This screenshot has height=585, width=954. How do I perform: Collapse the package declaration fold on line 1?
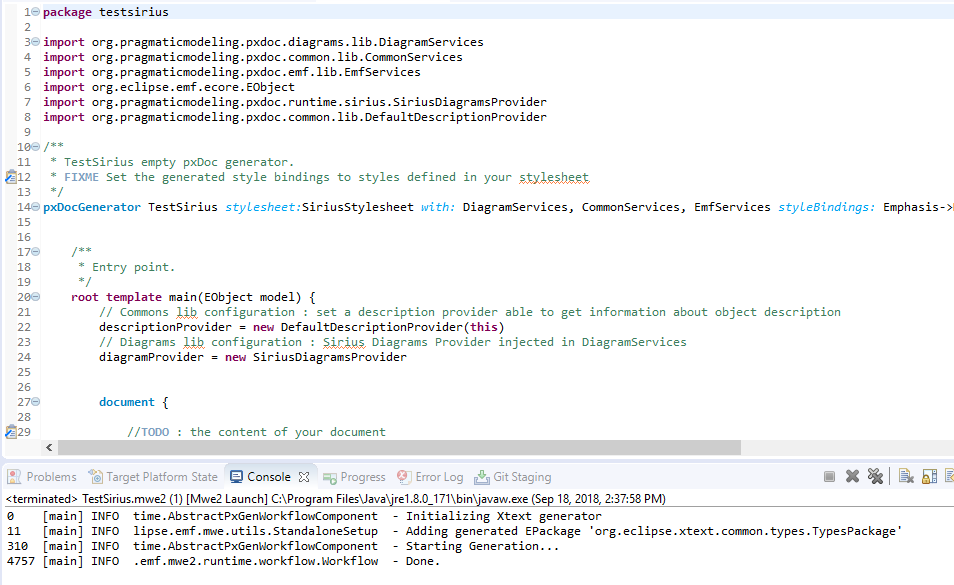pos(36,12)
